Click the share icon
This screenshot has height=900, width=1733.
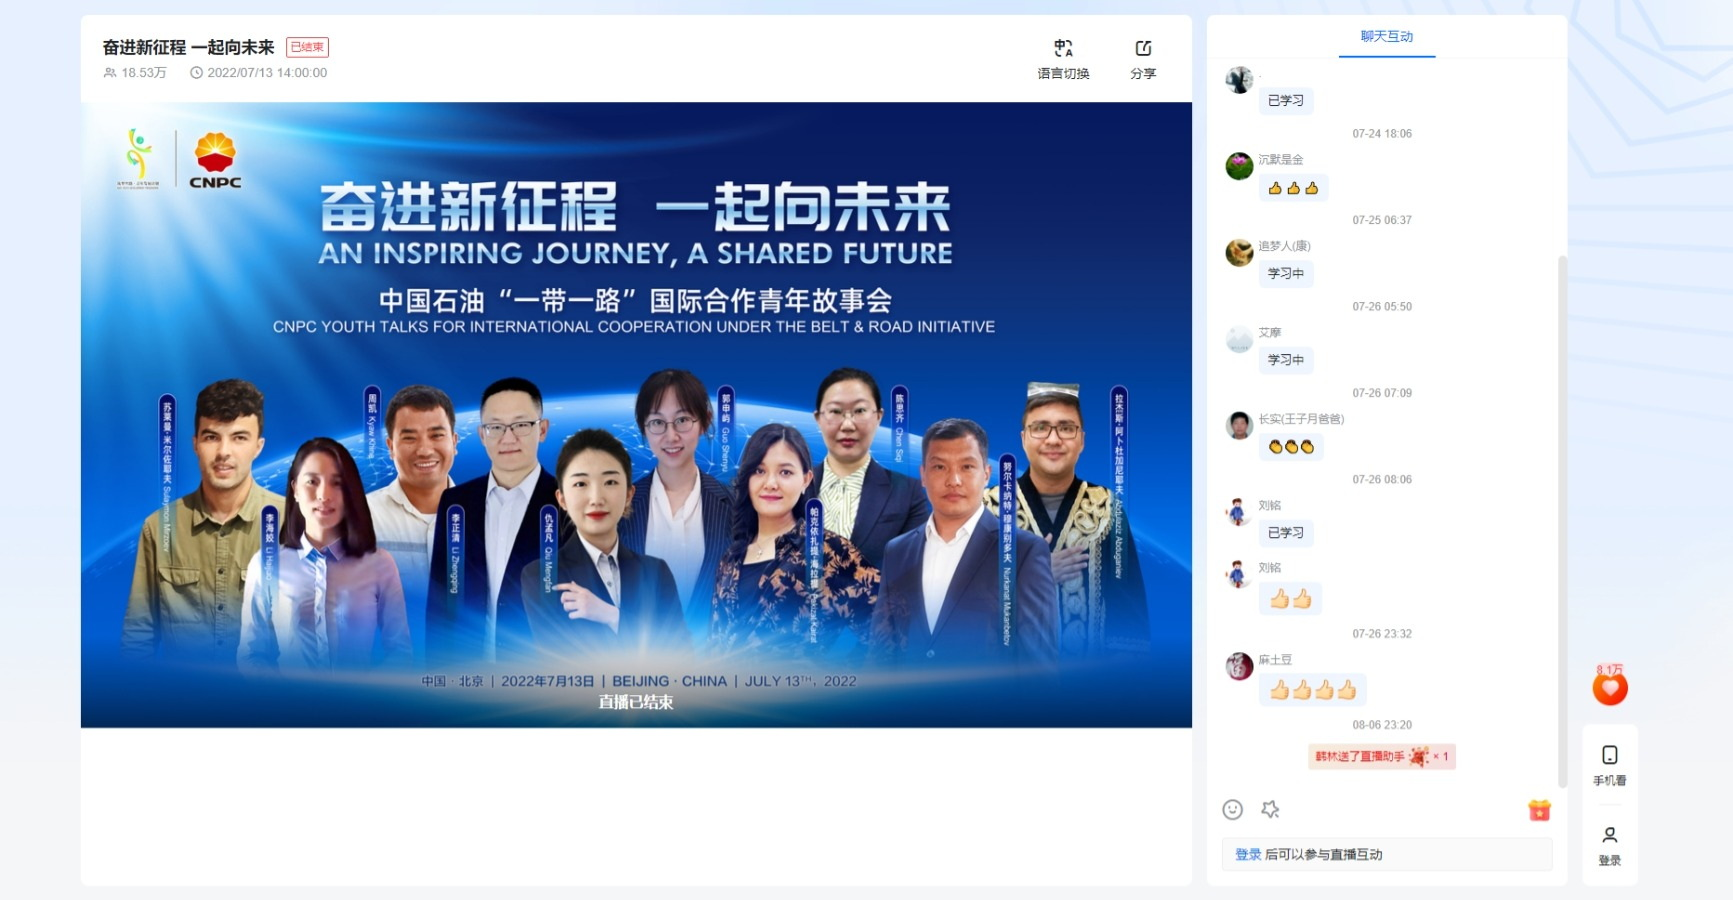[x=1143, y=48]
